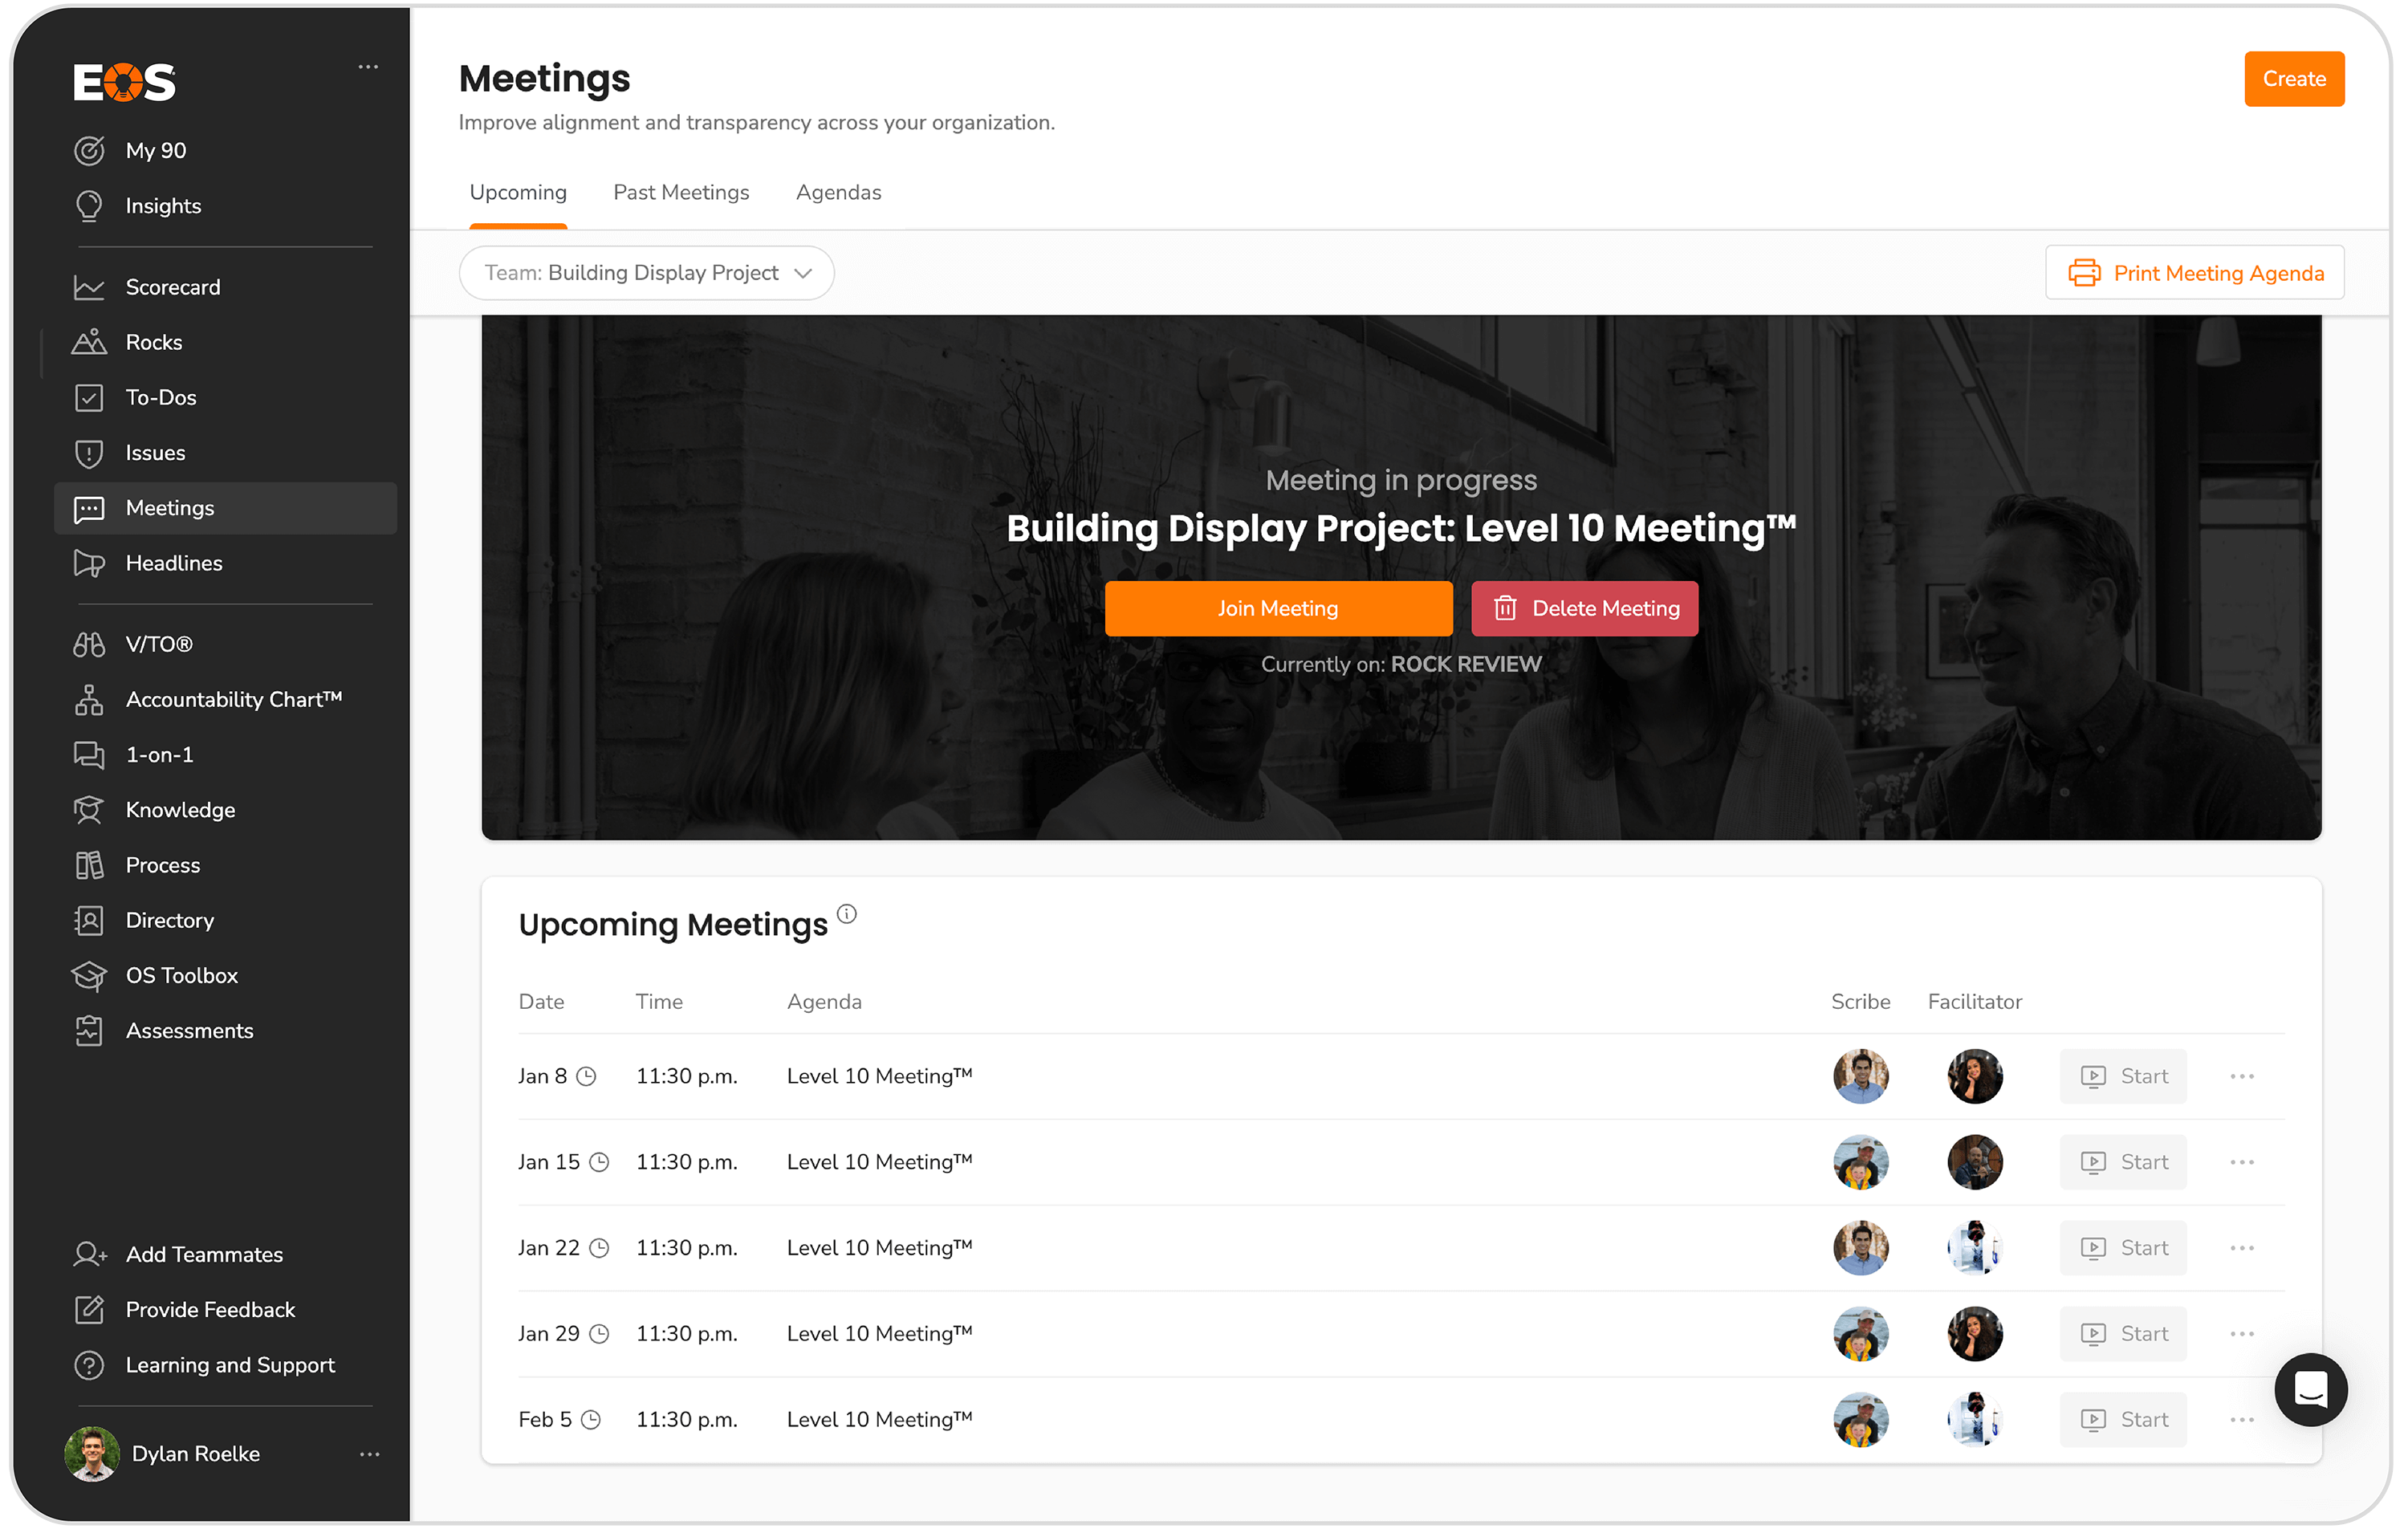Image resolution: width=2408 pixels, height=1529 pixels.
Task: Click the Join Meeting button
Action: pyautogui.click(x=1278, y=608)
